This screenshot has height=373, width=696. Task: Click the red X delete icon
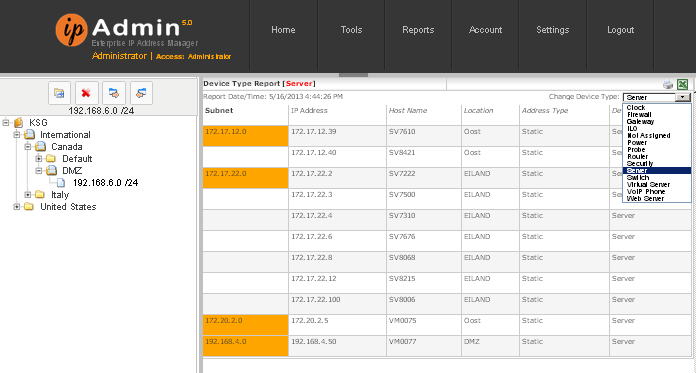[86, 93]
